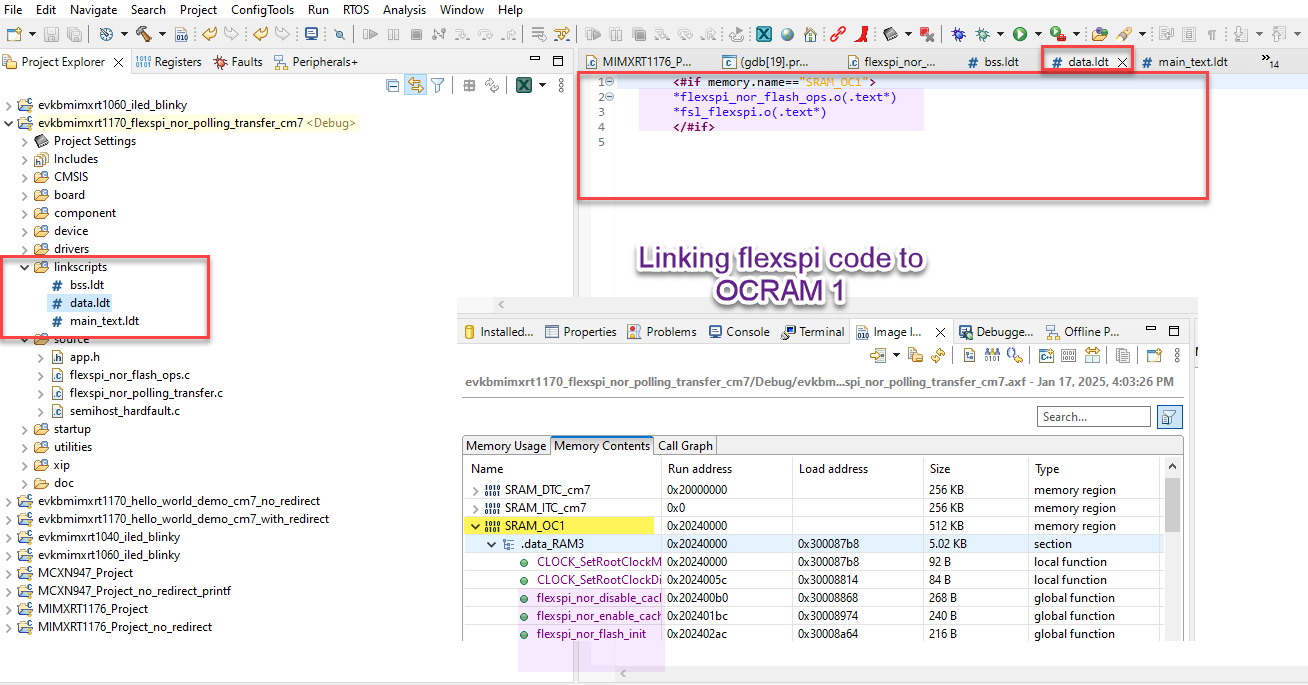This screenshot has width=1308, height=685.
Task: Toggle the filter button beside Search field
Action: (x=1168, y=417)
